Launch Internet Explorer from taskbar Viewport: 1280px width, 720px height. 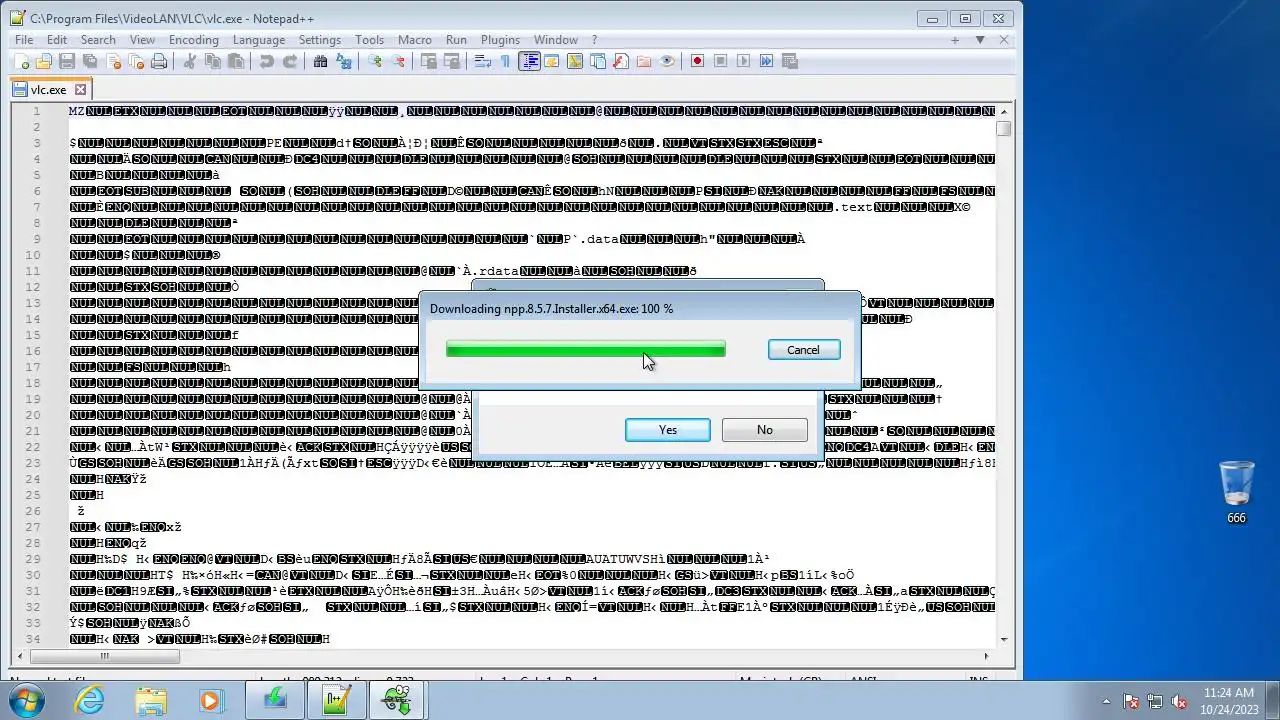pyautogui.click(x=90, y=700)
